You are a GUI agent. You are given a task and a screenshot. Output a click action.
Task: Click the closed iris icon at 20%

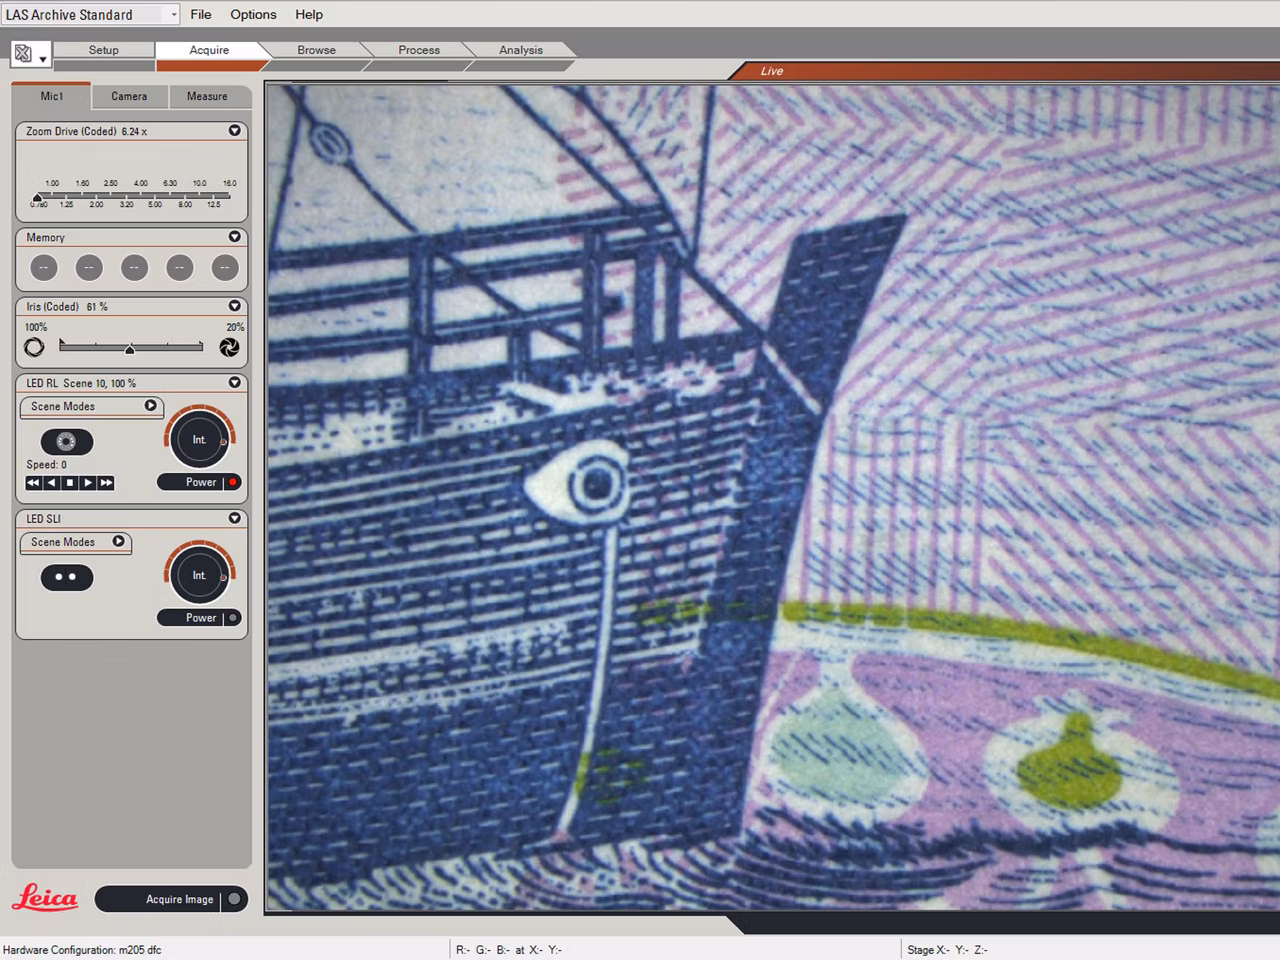click(229, 347)
